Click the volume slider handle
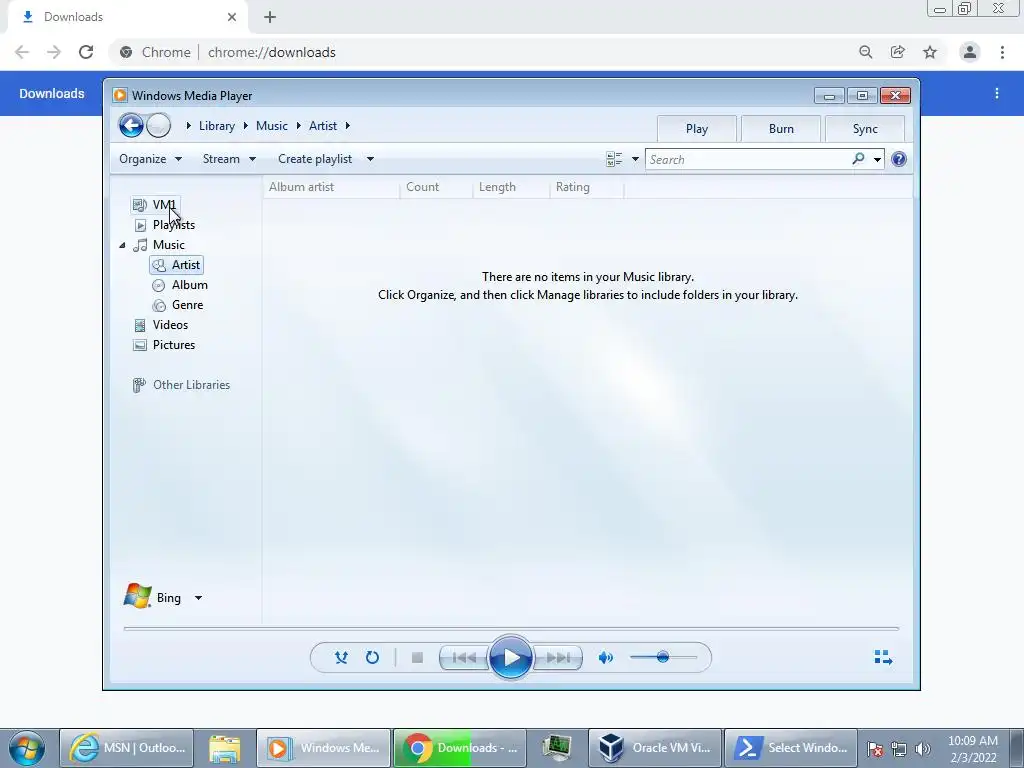 click(x=663, y=657)
